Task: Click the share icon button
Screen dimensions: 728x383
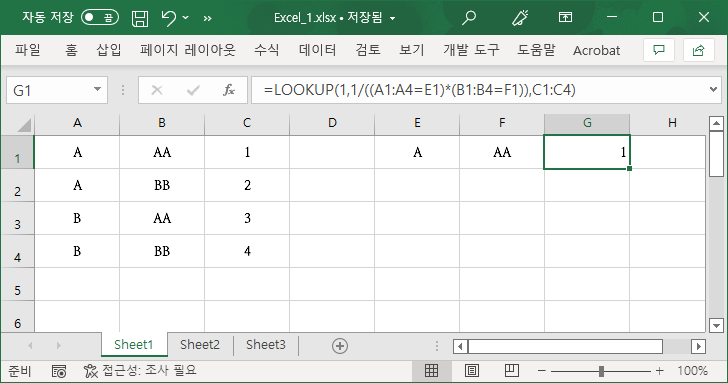Action: tap(698, 50)
